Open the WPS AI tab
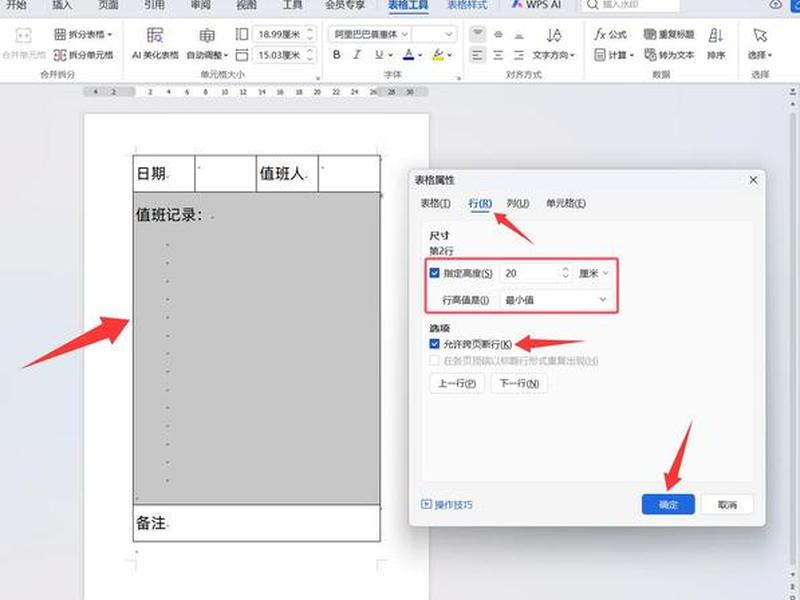This screenshot has height=600, width=800. 537,5
